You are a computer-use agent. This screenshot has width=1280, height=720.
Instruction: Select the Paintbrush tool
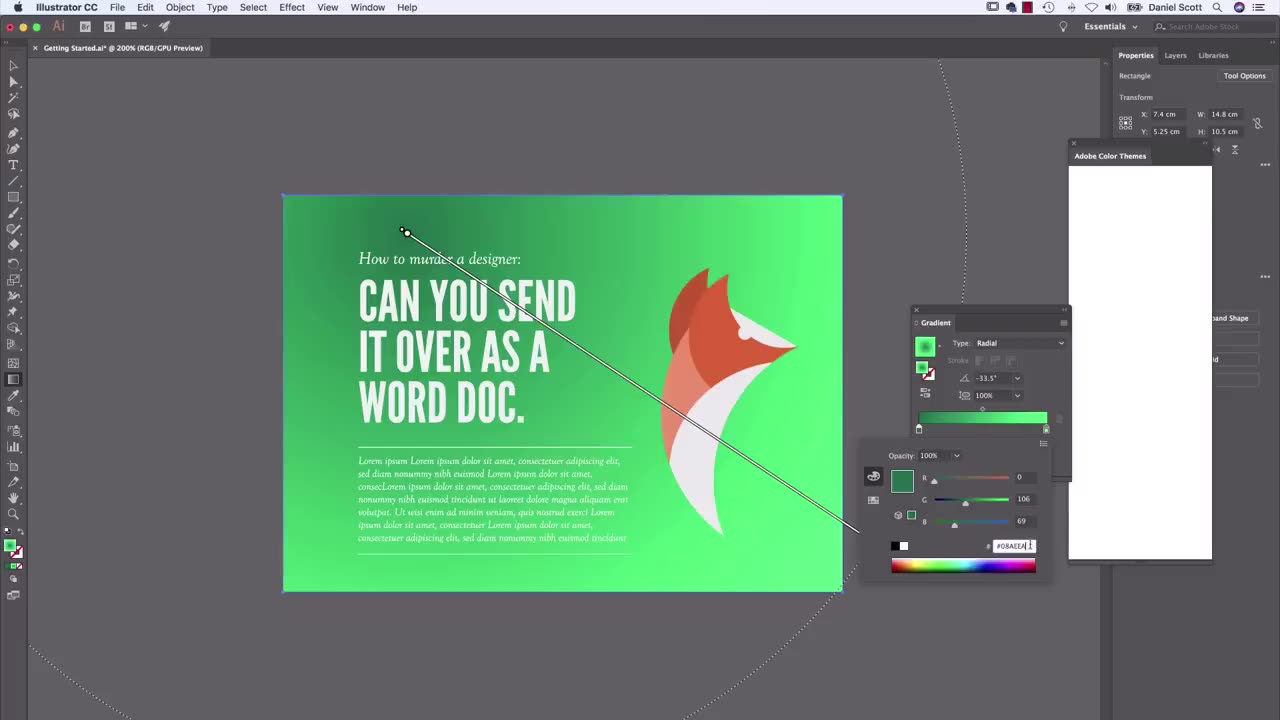click(x=13, y=213)
